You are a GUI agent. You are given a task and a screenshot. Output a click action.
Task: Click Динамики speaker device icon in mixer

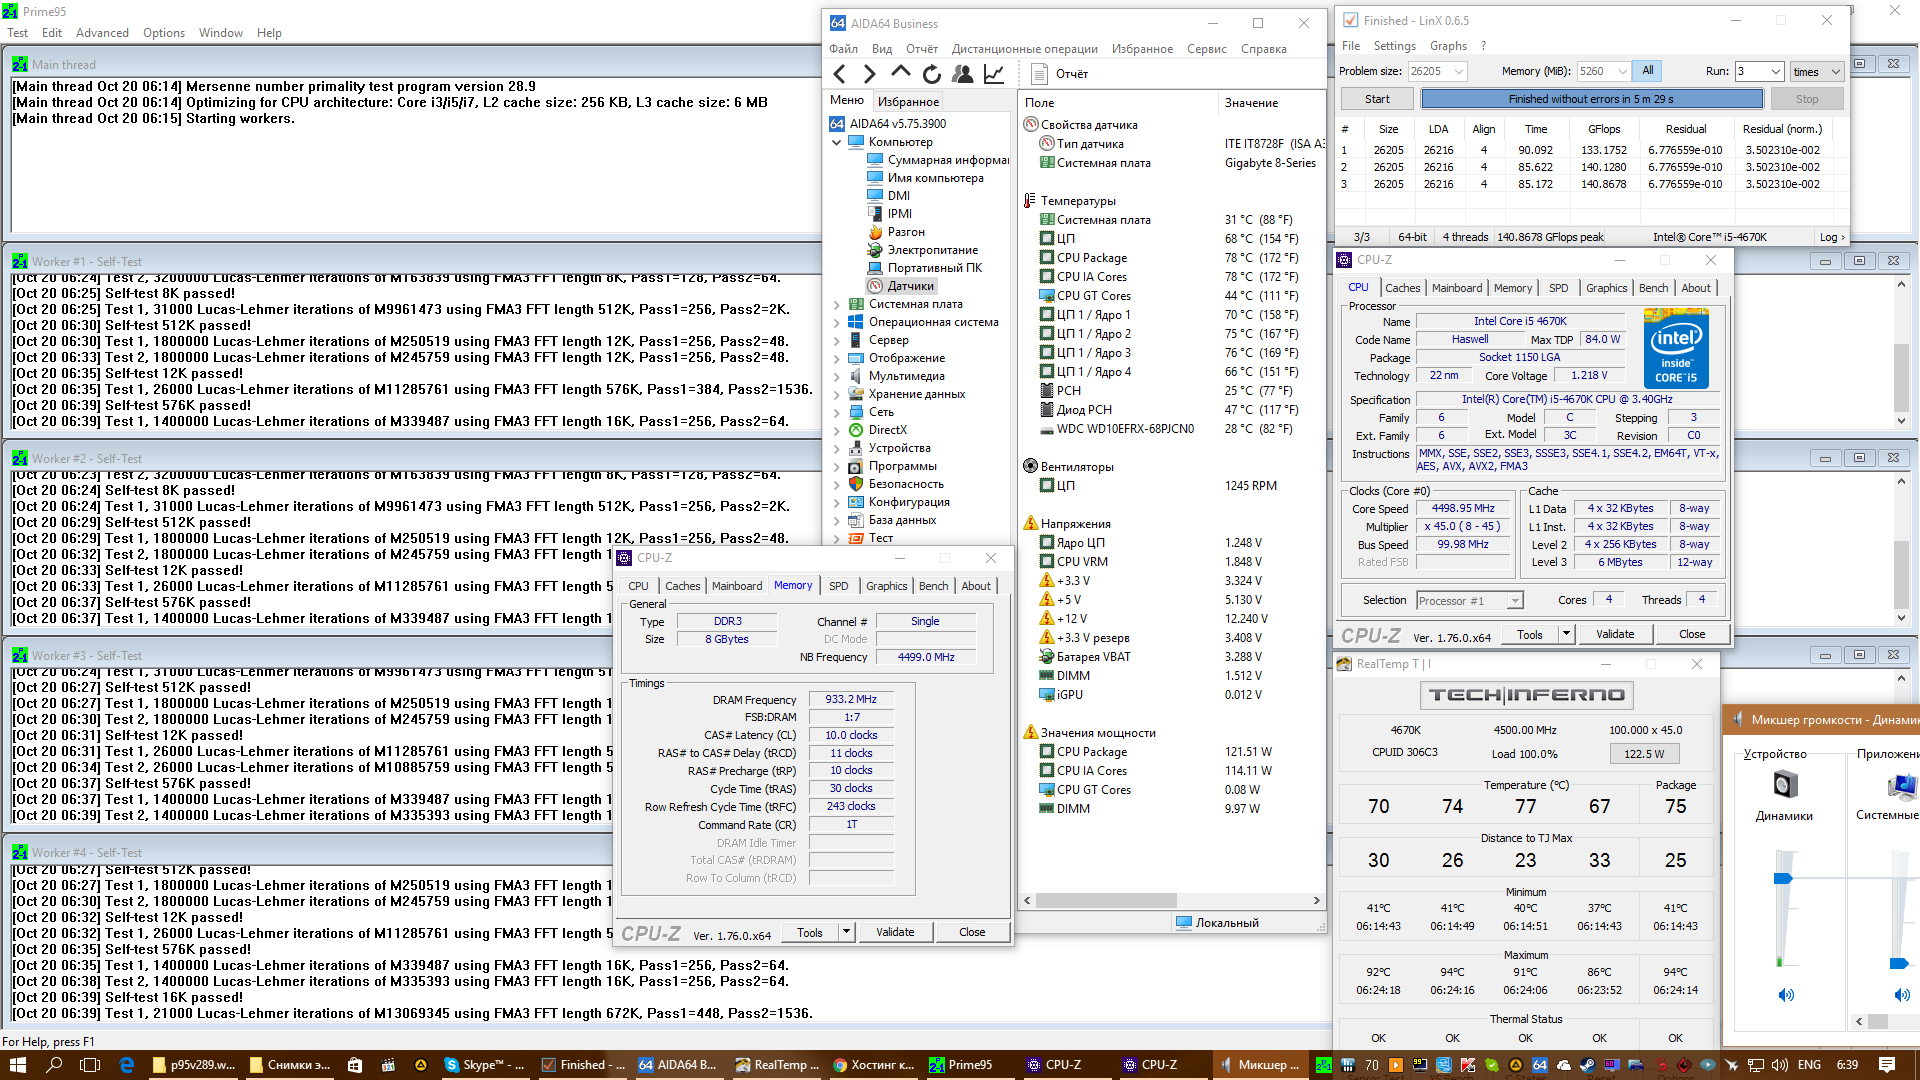[1785, 785]
